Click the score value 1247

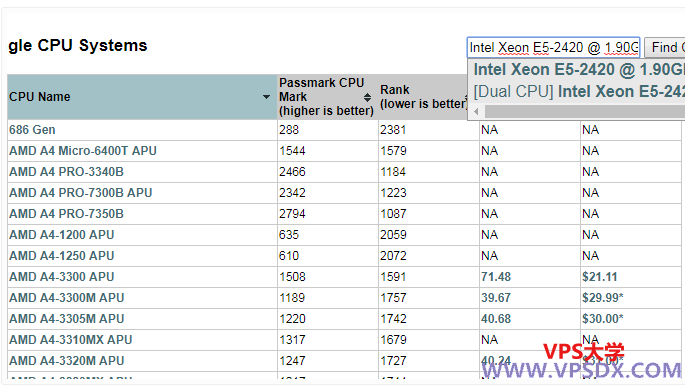coord(292,360)
